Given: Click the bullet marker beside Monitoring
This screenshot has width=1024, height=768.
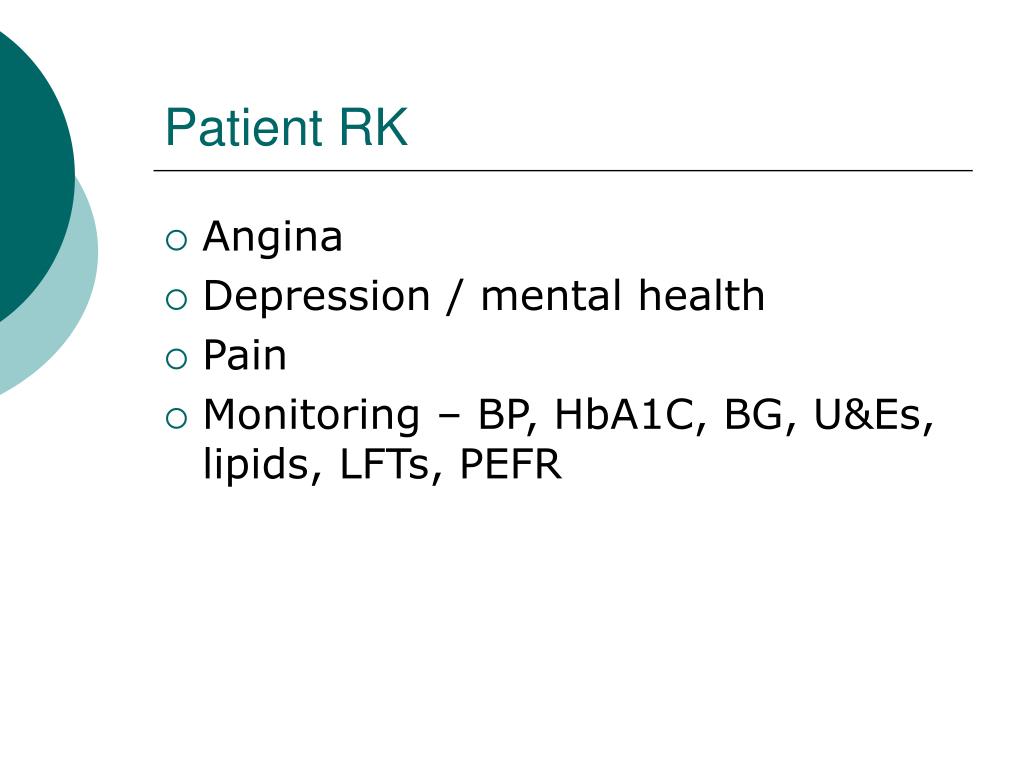Looking at the screenshot, I should click(x=176, y=418).
